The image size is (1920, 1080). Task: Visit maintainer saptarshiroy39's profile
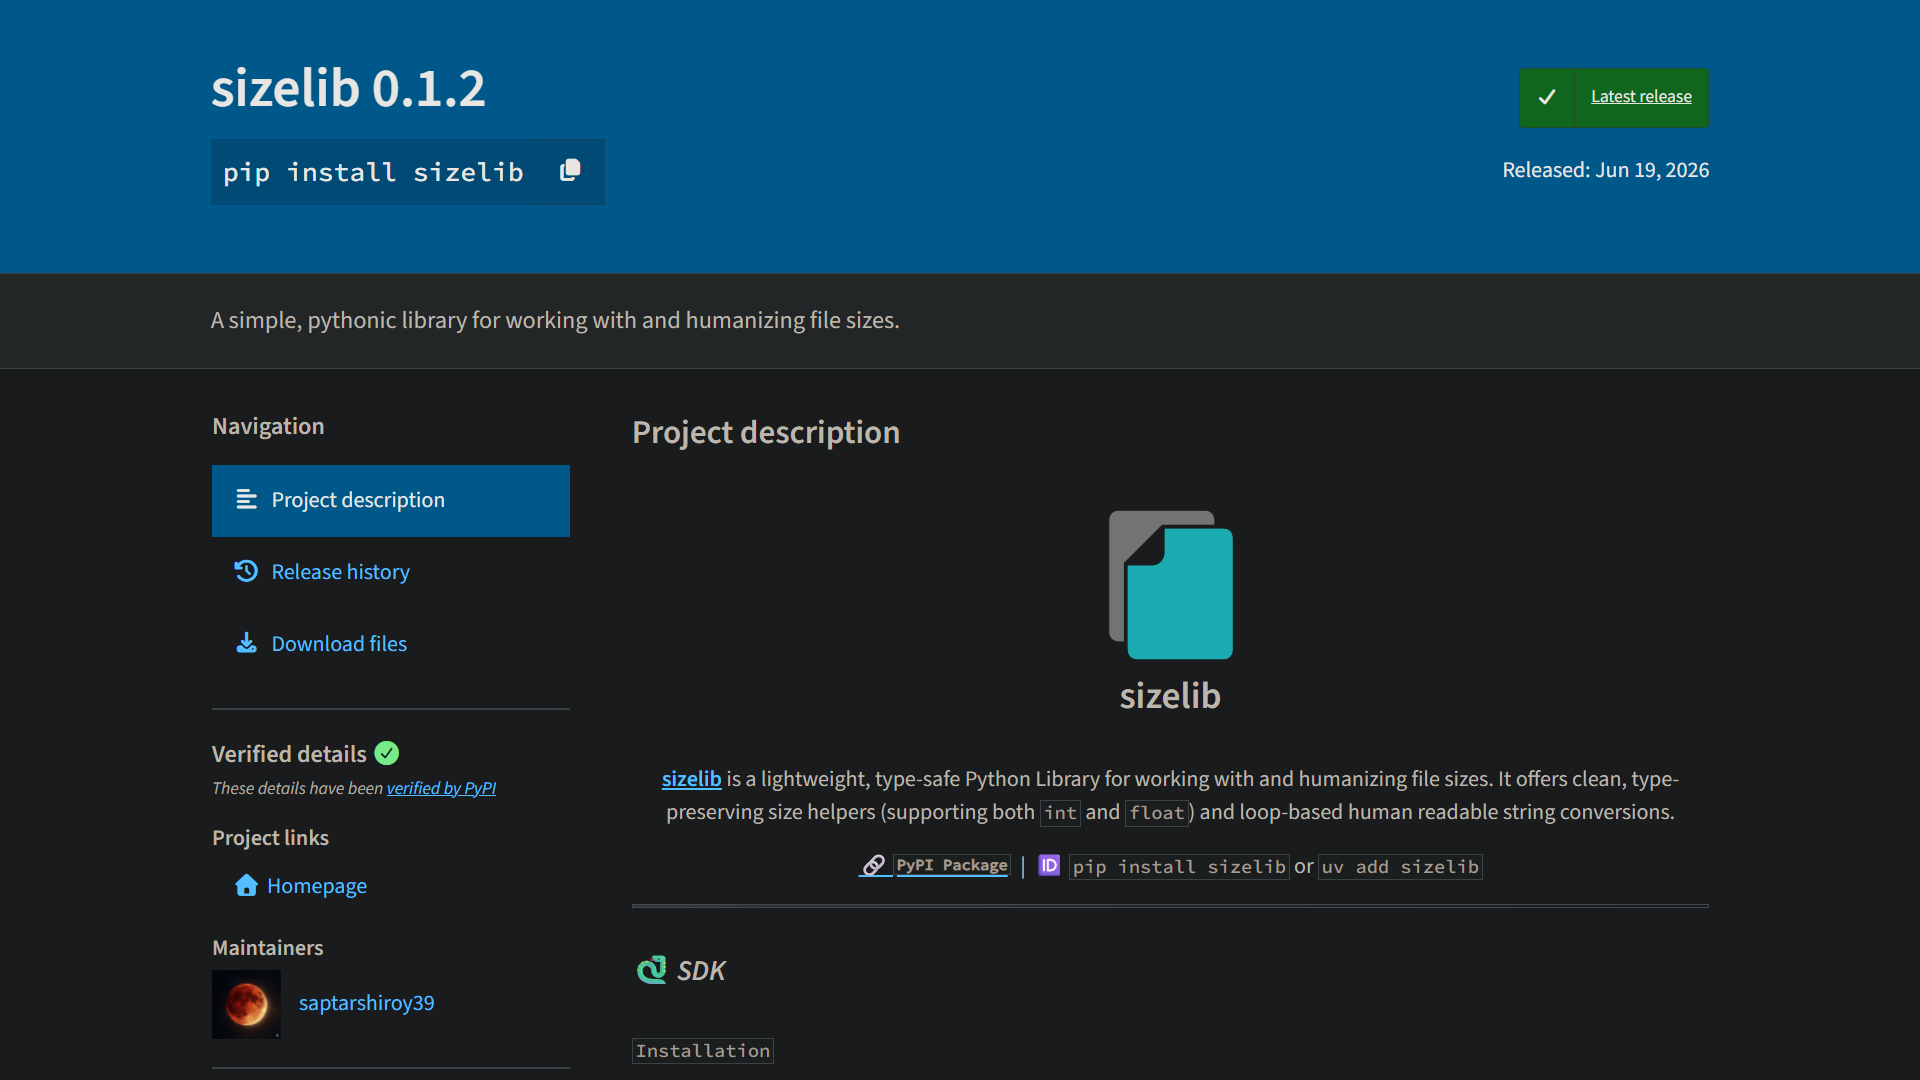[366, 1003]
